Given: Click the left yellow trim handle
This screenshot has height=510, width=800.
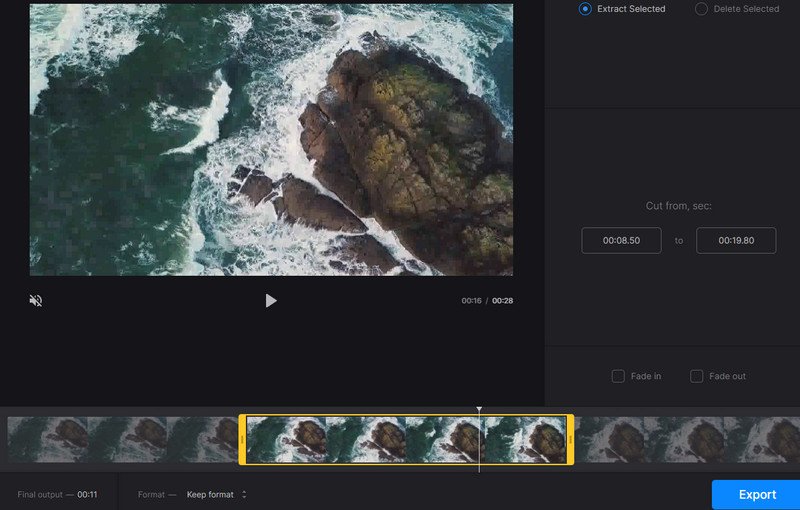Looking at the screenshot, I should click(242, 439).
